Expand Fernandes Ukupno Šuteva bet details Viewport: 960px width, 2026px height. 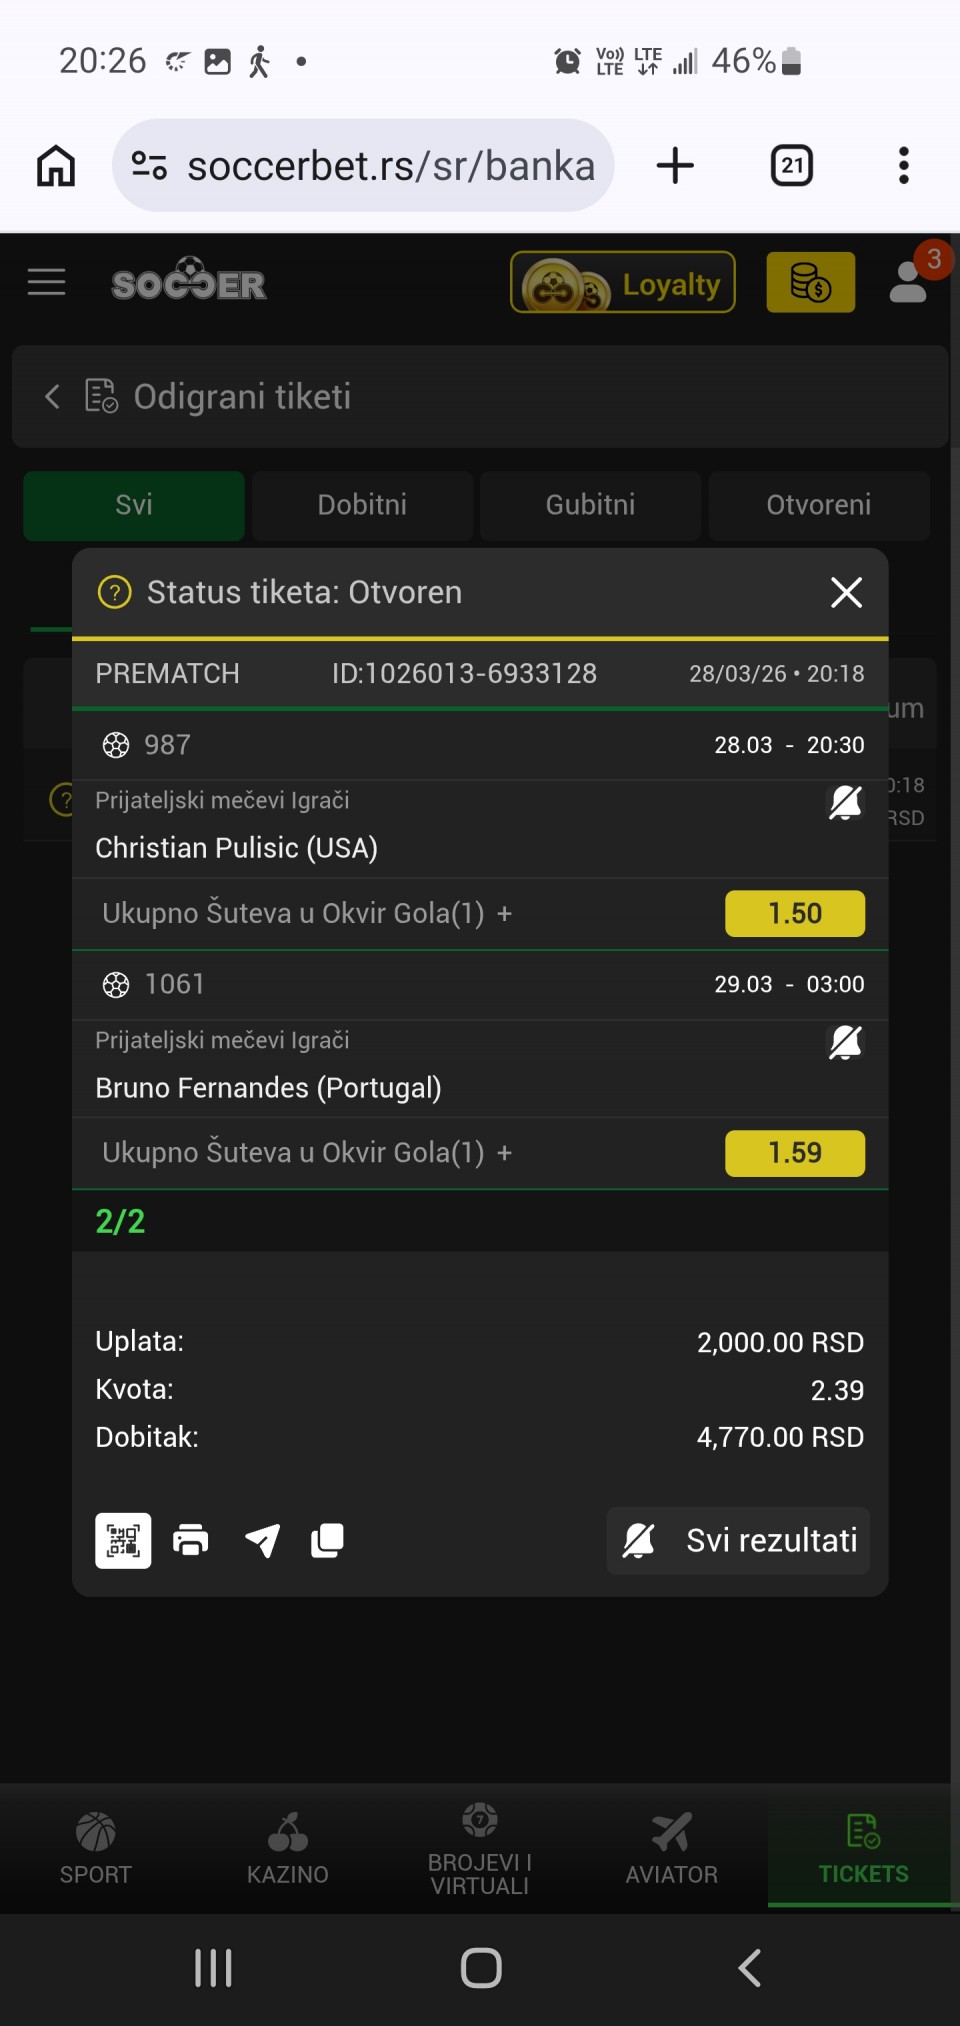[x=505, y=1153]
